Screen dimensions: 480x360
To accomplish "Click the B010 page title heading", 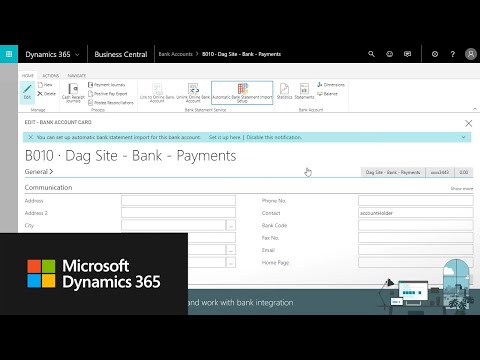I will coord(130,156).
